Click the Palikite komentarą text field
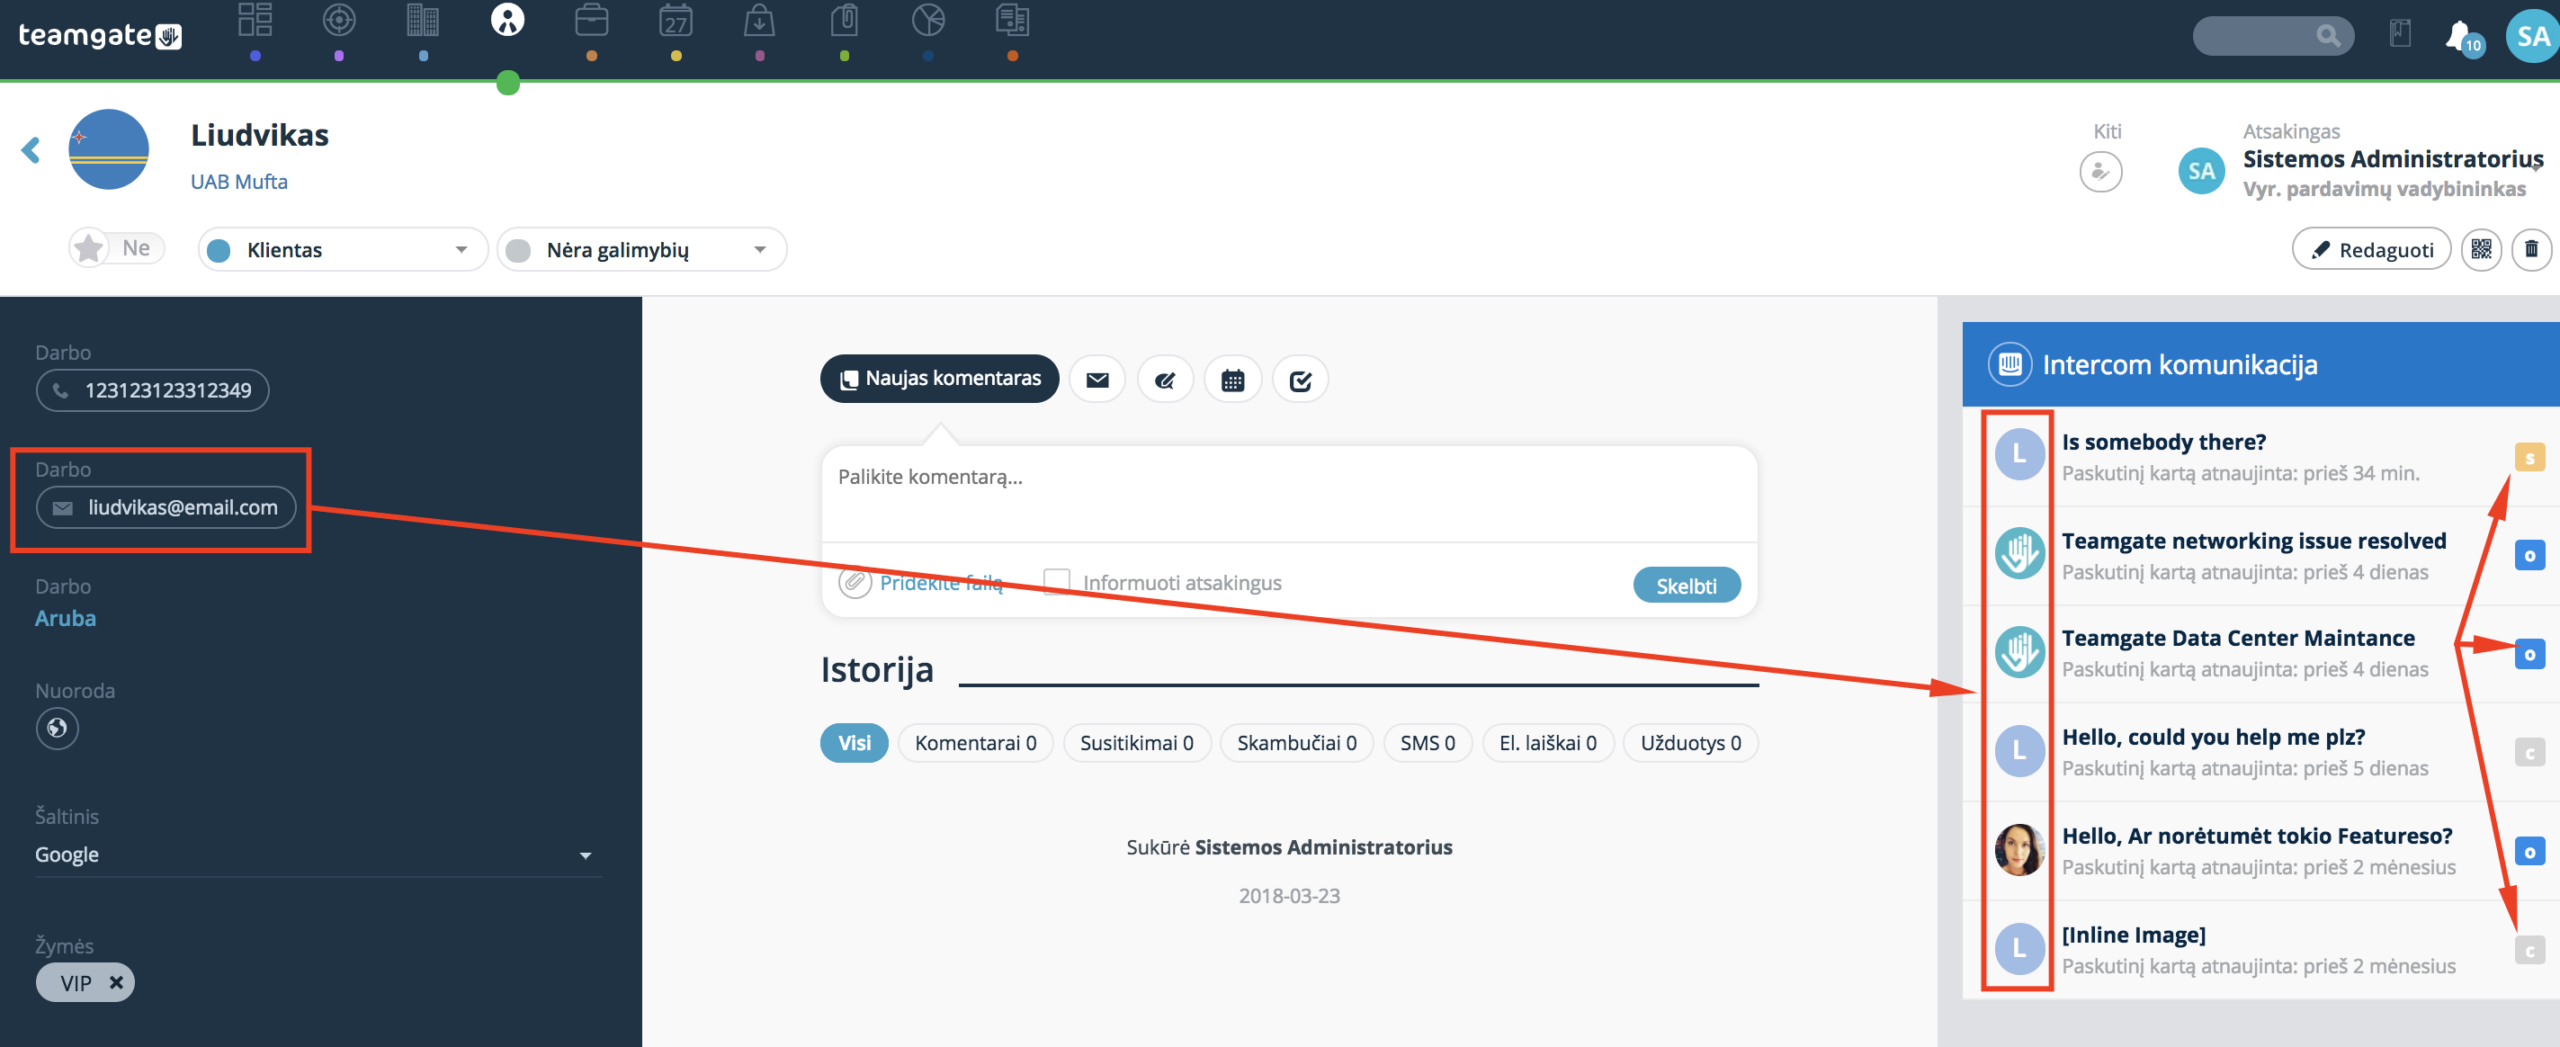This screenshot has height=1047, width=2560. tap(1289, 495)
